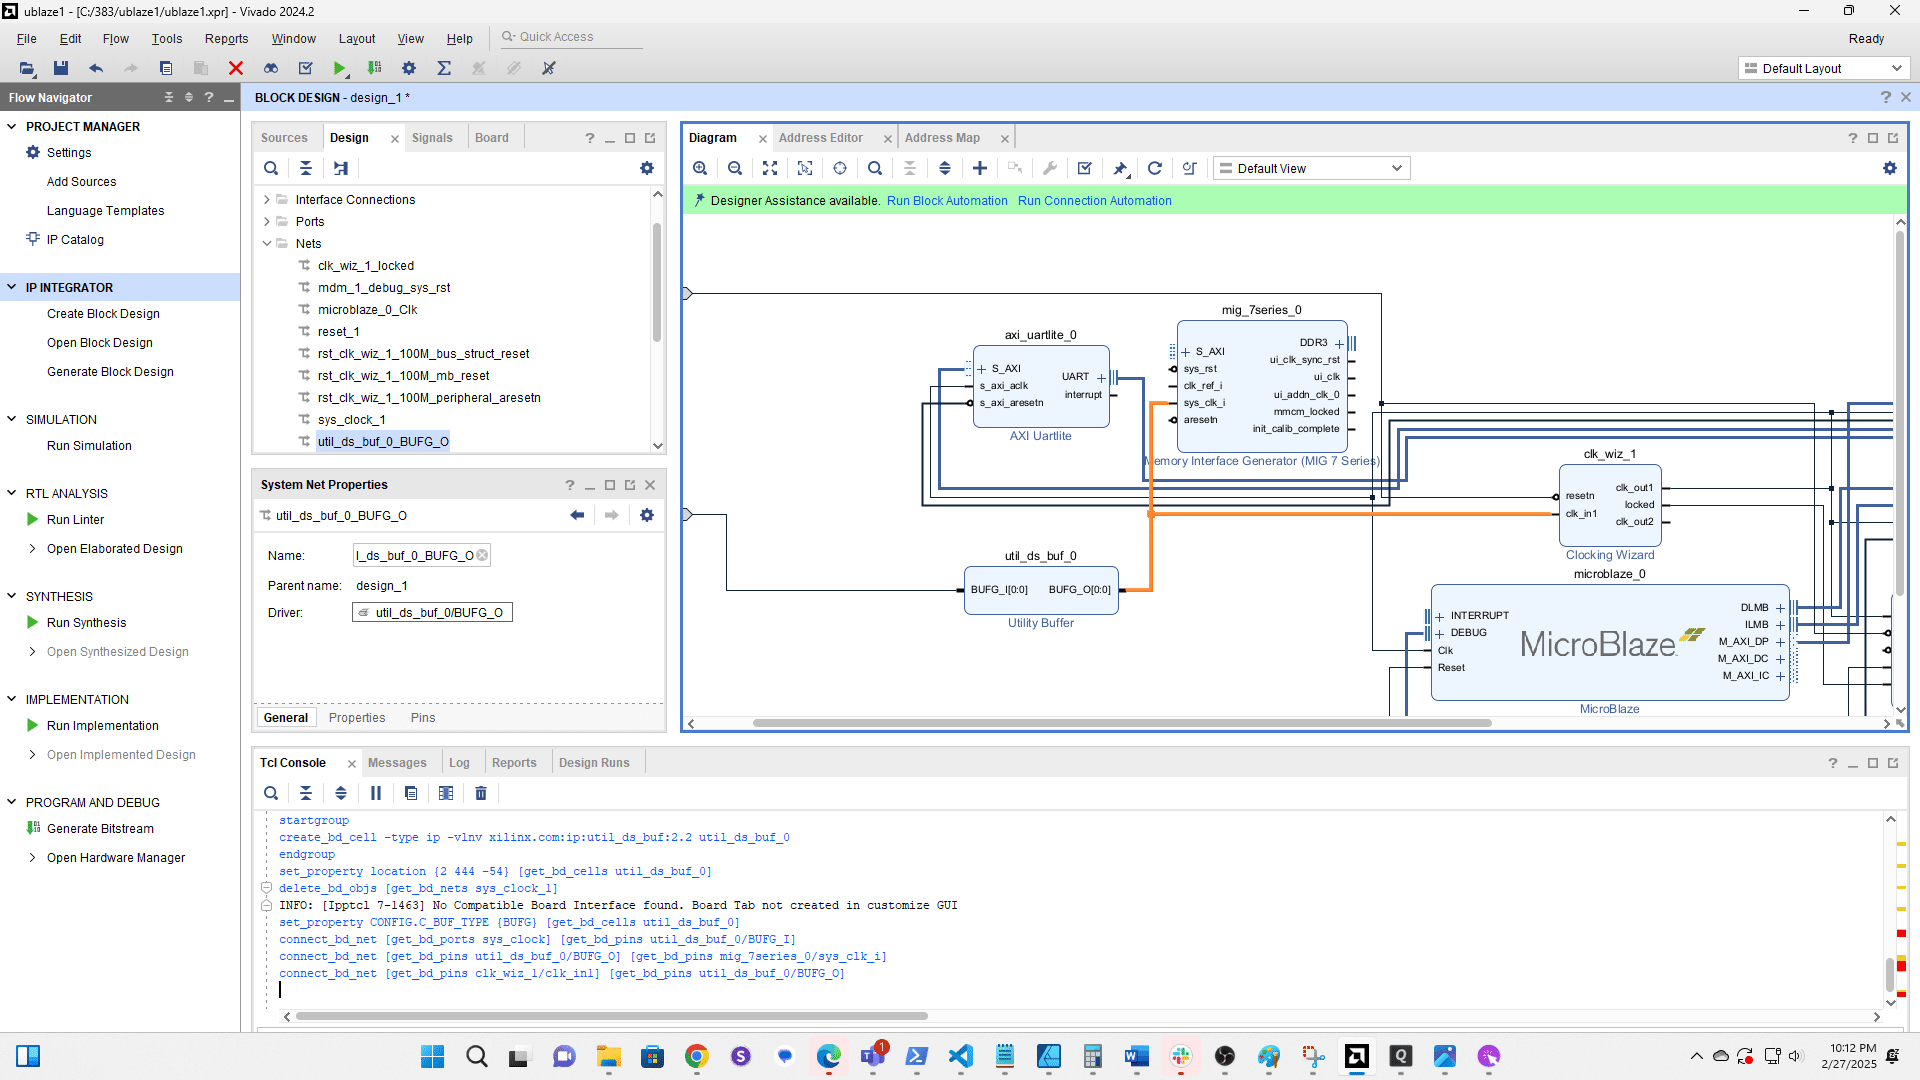Click Run Block Automation link
The height and width of the screenshot is (1080, 1920).
coord(946,201)
